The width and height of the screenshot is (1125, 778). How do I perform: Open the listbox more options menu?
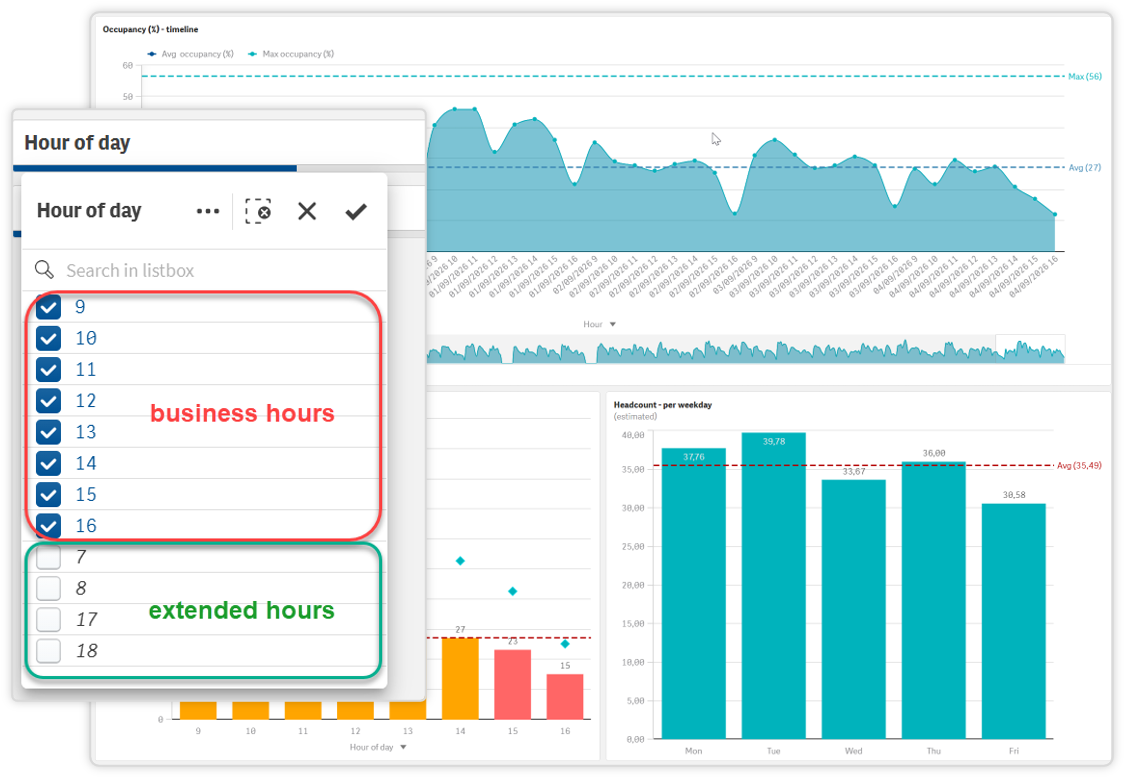point(207,211)
